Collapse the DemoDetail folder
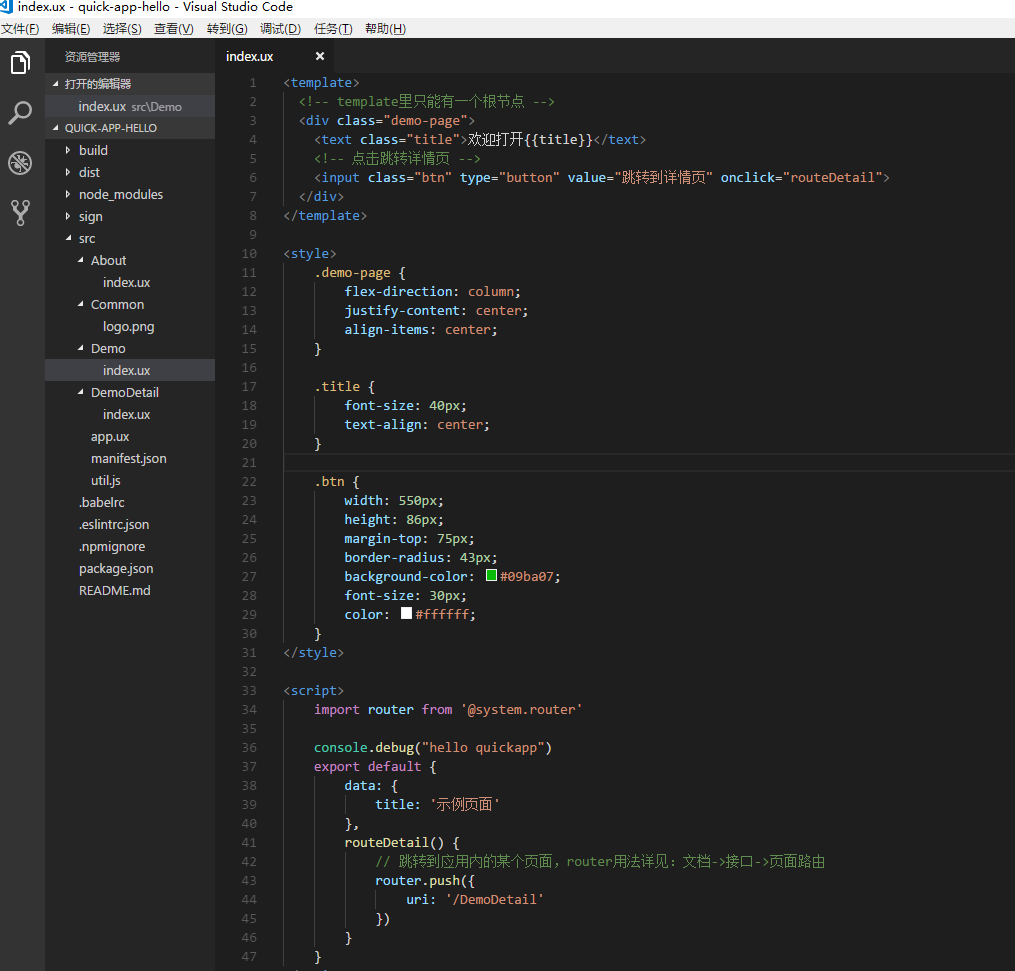 [x=129, y=392]
